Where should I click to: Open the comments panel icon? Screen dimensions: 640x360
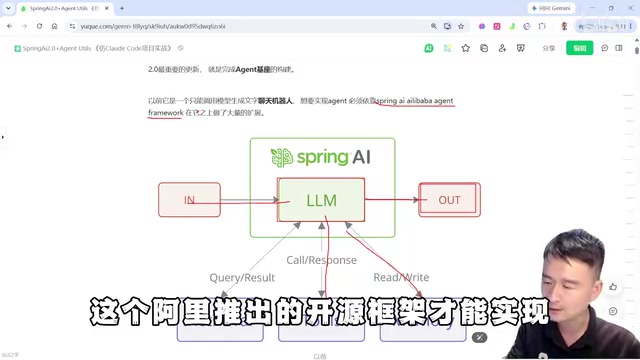604,48
